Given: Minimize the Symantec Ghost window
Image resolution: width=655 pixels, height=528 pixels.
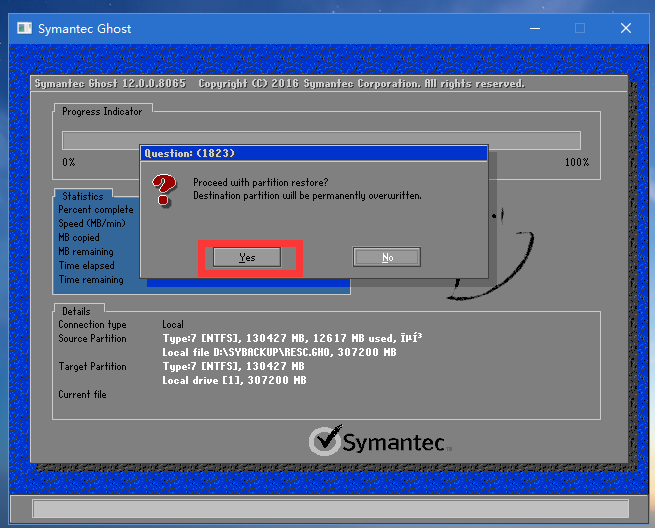Looking at the screenshot, I should pyautogui.click(x=535, y=28).
